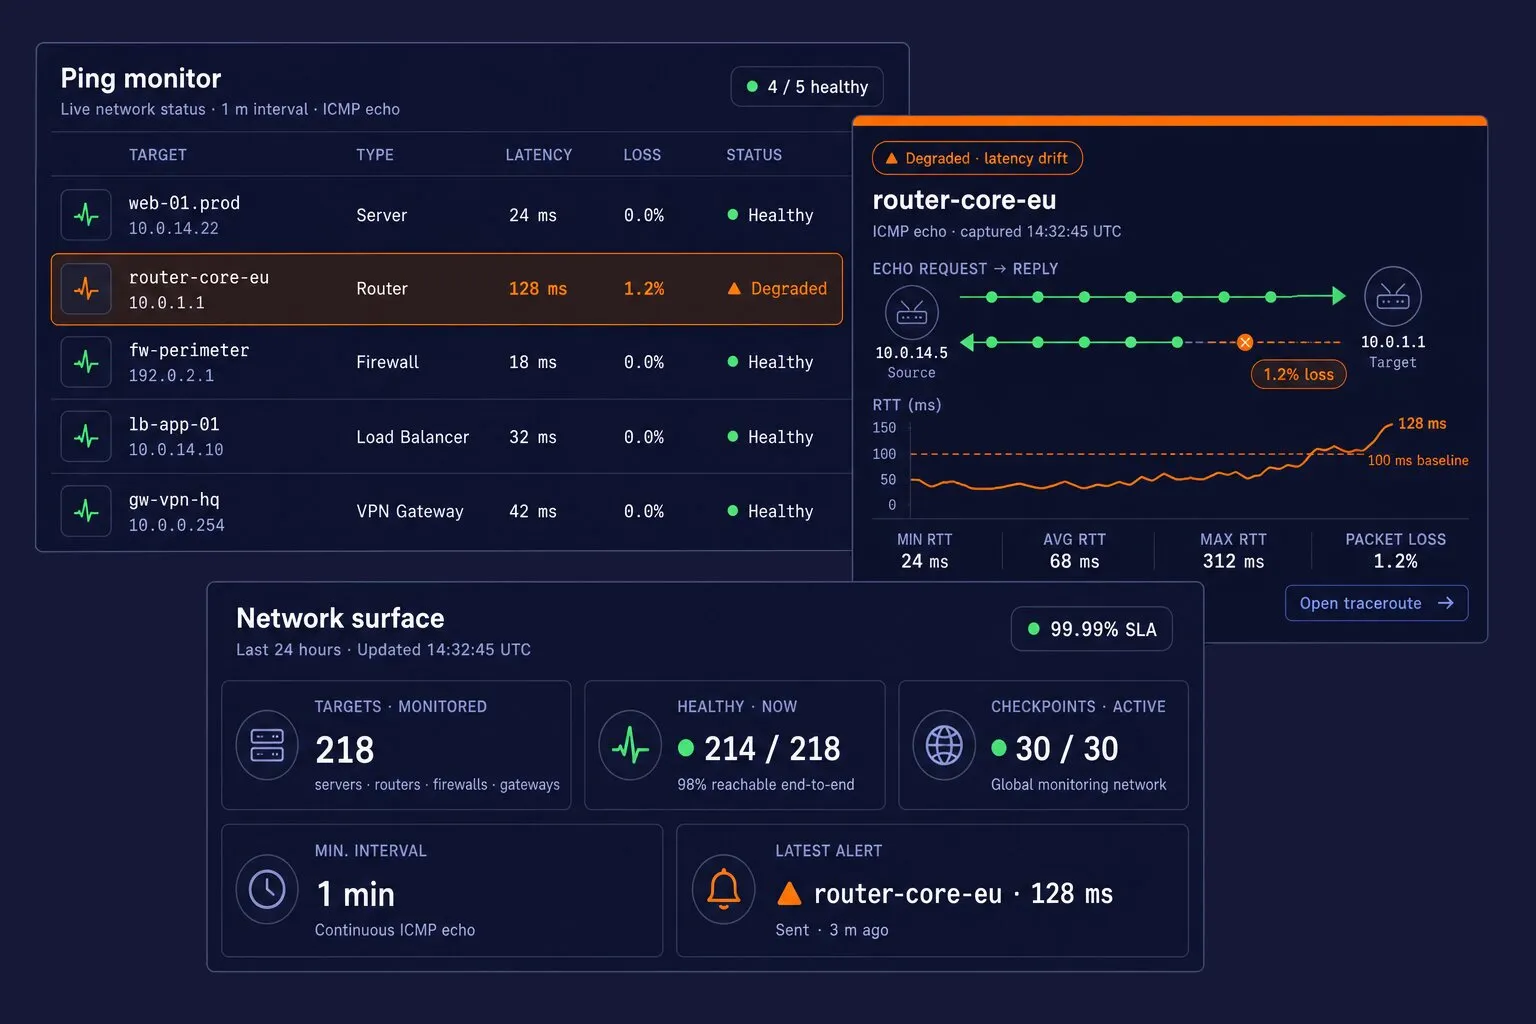Click the 1.2% loss pill label
This screenshot has width=1536, height=1024.
coord(1298,374)
